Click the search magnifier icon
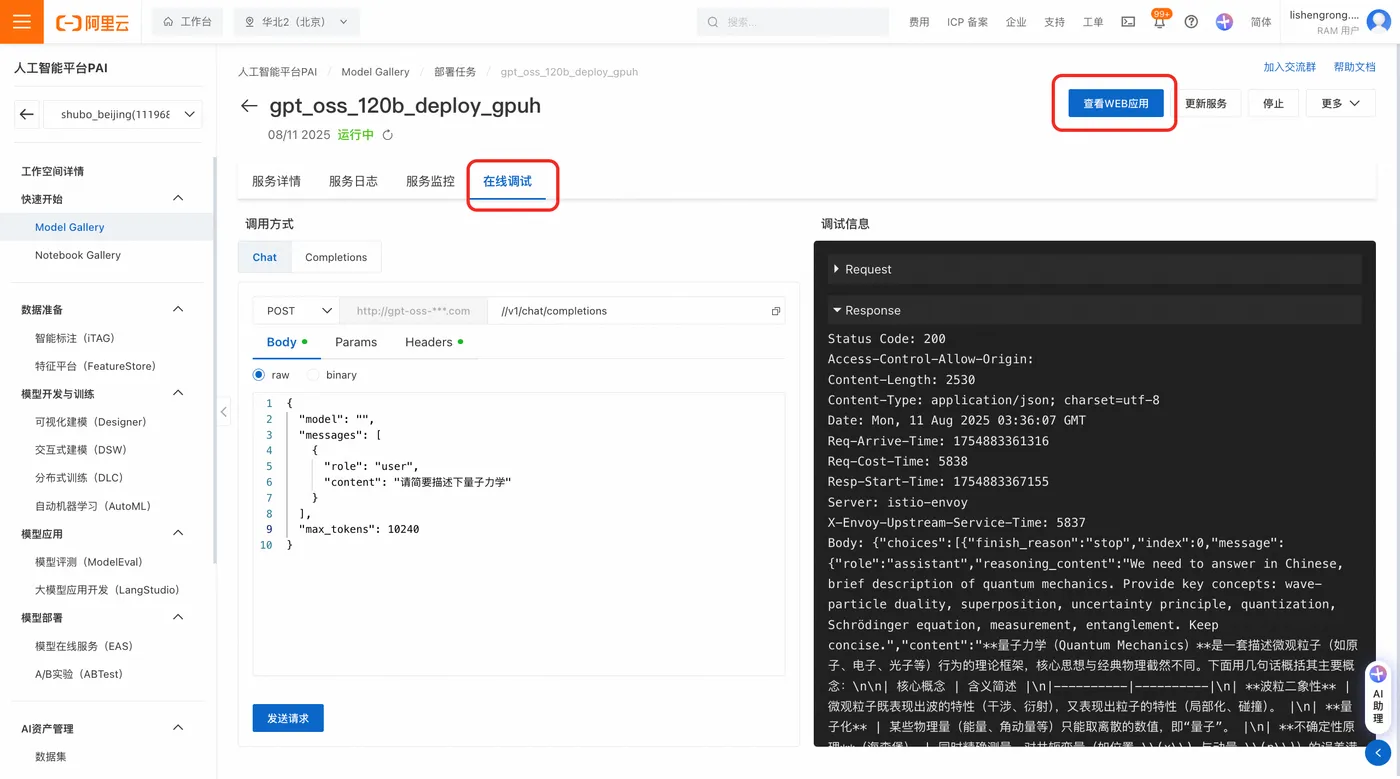Screen dimensions: 1400x779 click(x=713, y=22)
